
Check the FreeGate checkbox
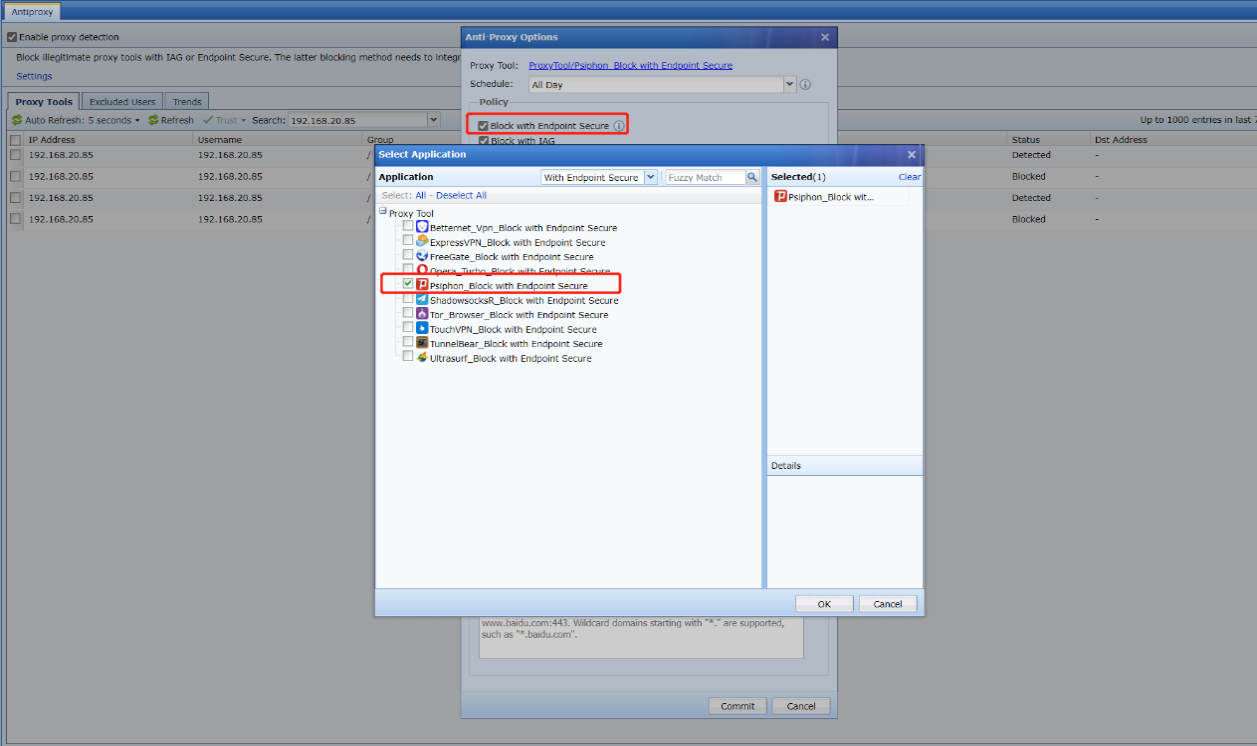pyautogui.click(x=408, y=256)
